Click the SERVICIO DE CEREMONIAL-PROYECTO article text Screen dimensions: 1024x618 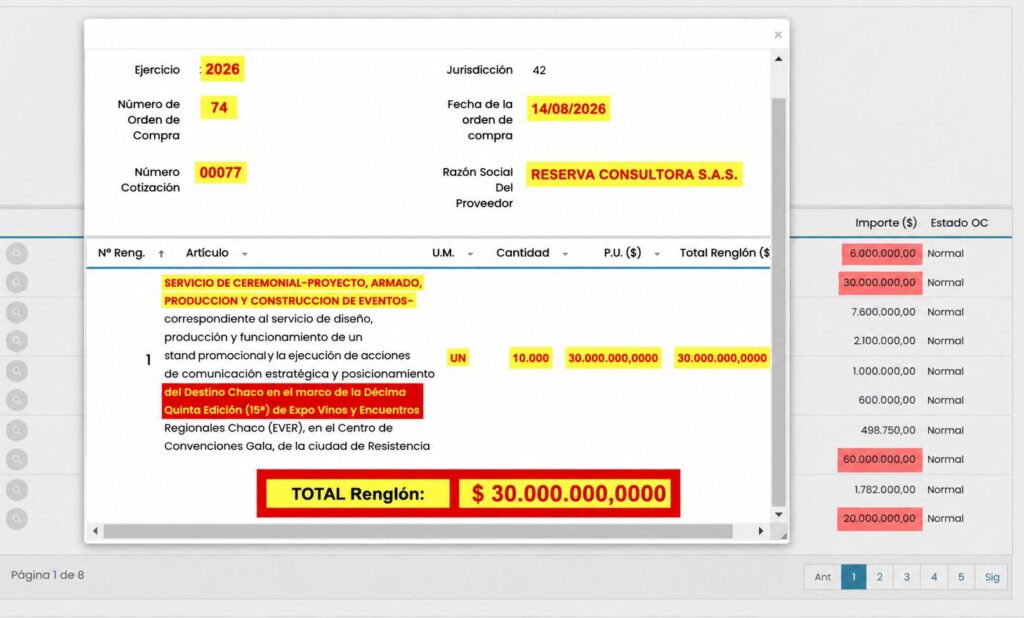click(x=293, y=291)
